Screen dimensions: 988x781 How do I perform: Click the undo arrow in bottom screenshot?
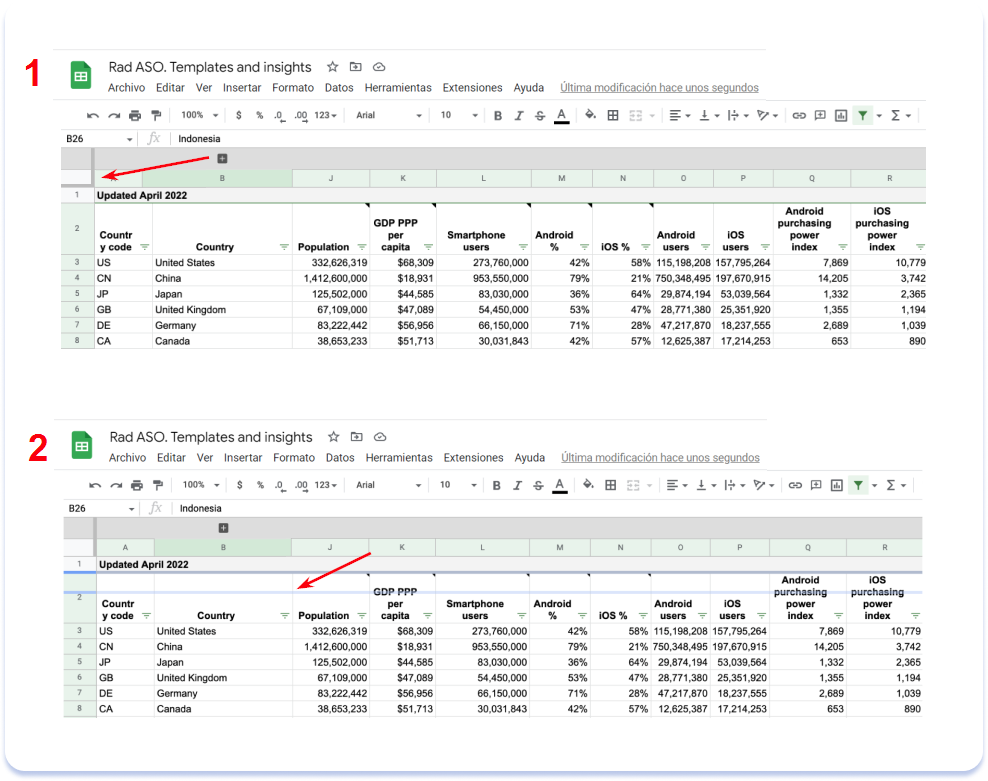[x=95, y=485]
